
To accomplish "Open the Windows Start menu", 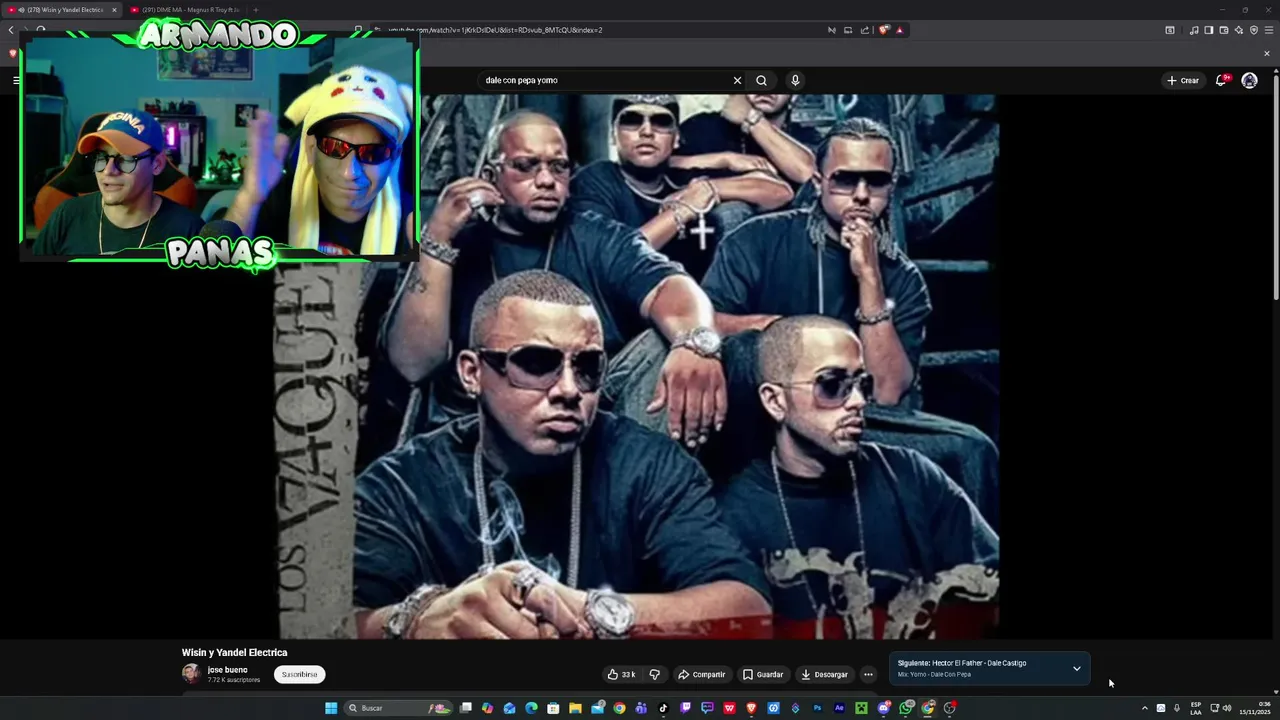I will tap(331, 708).
